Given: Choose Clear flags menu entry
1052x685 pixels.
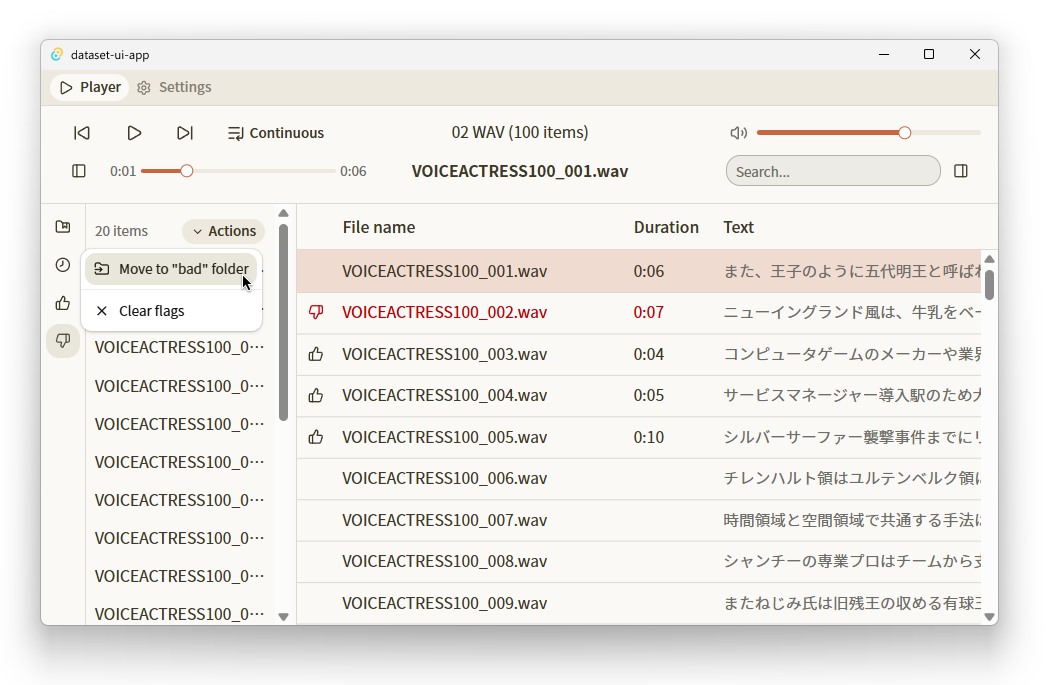Looking at the screenshot, I should click(172, 311).
